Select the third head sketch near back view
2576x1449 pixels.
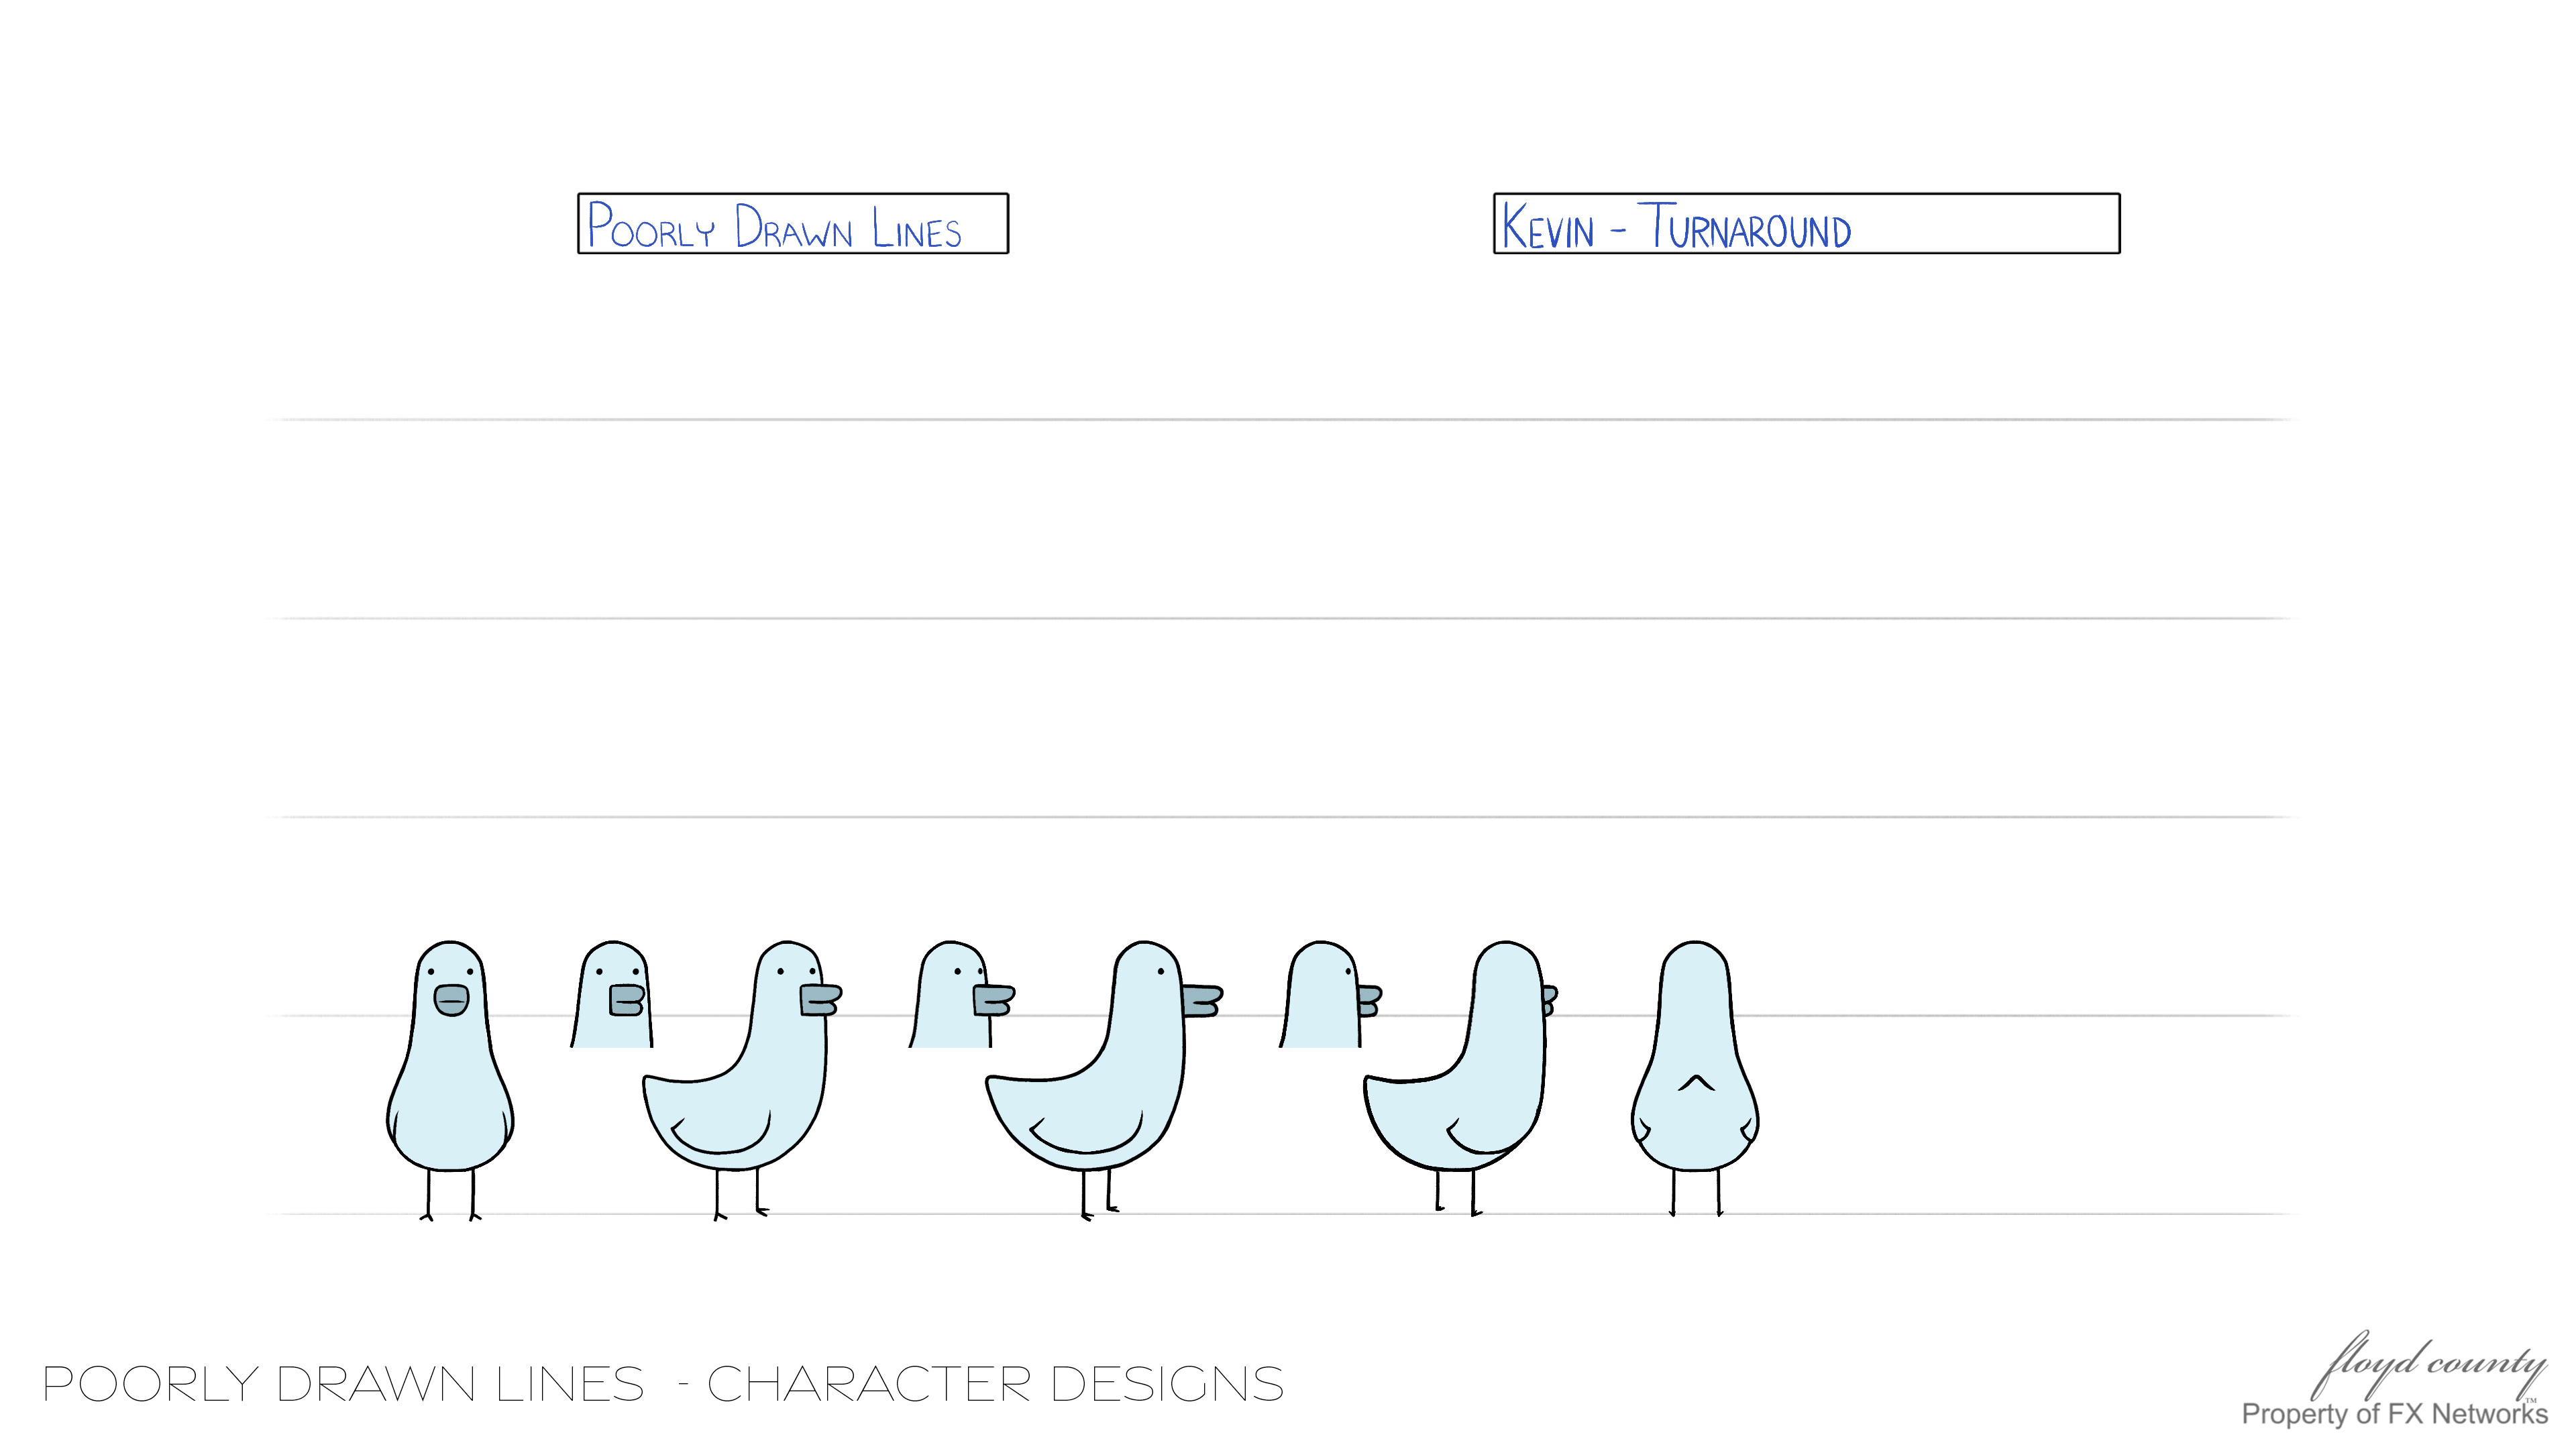(1330, 995)
